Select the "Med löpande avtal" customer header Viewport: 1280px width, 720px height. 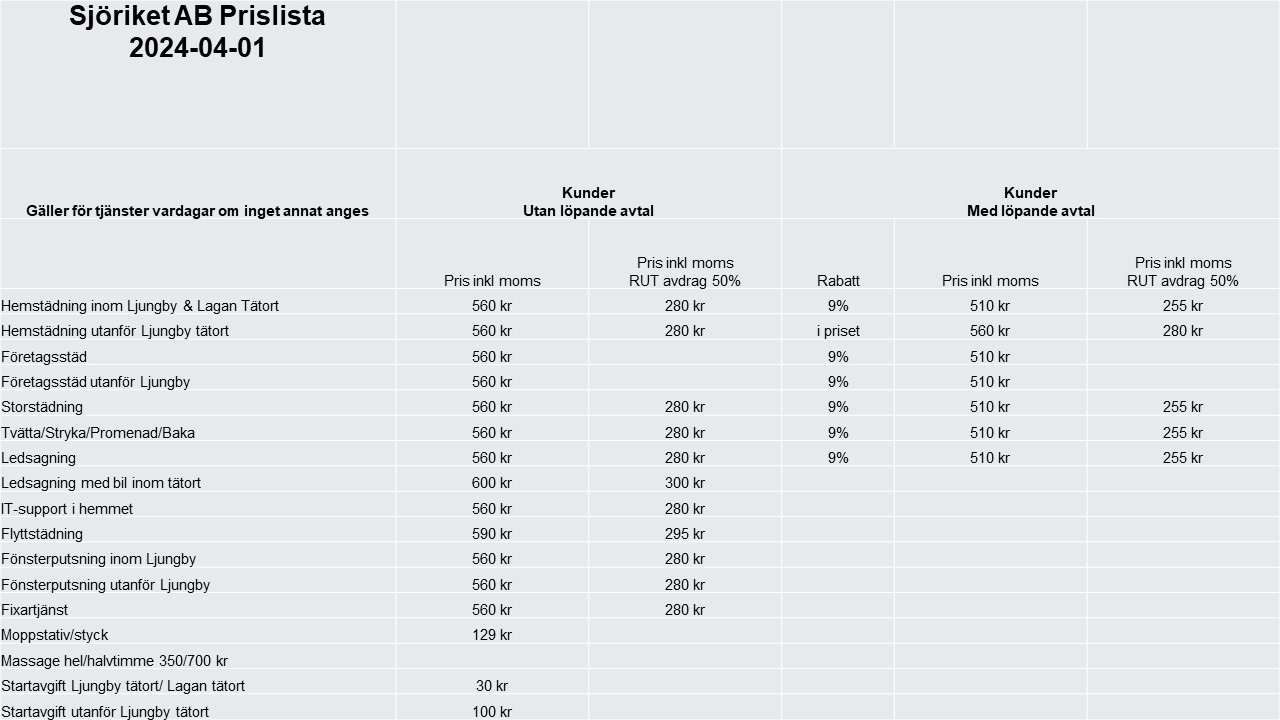click(x=1030, y=211)
